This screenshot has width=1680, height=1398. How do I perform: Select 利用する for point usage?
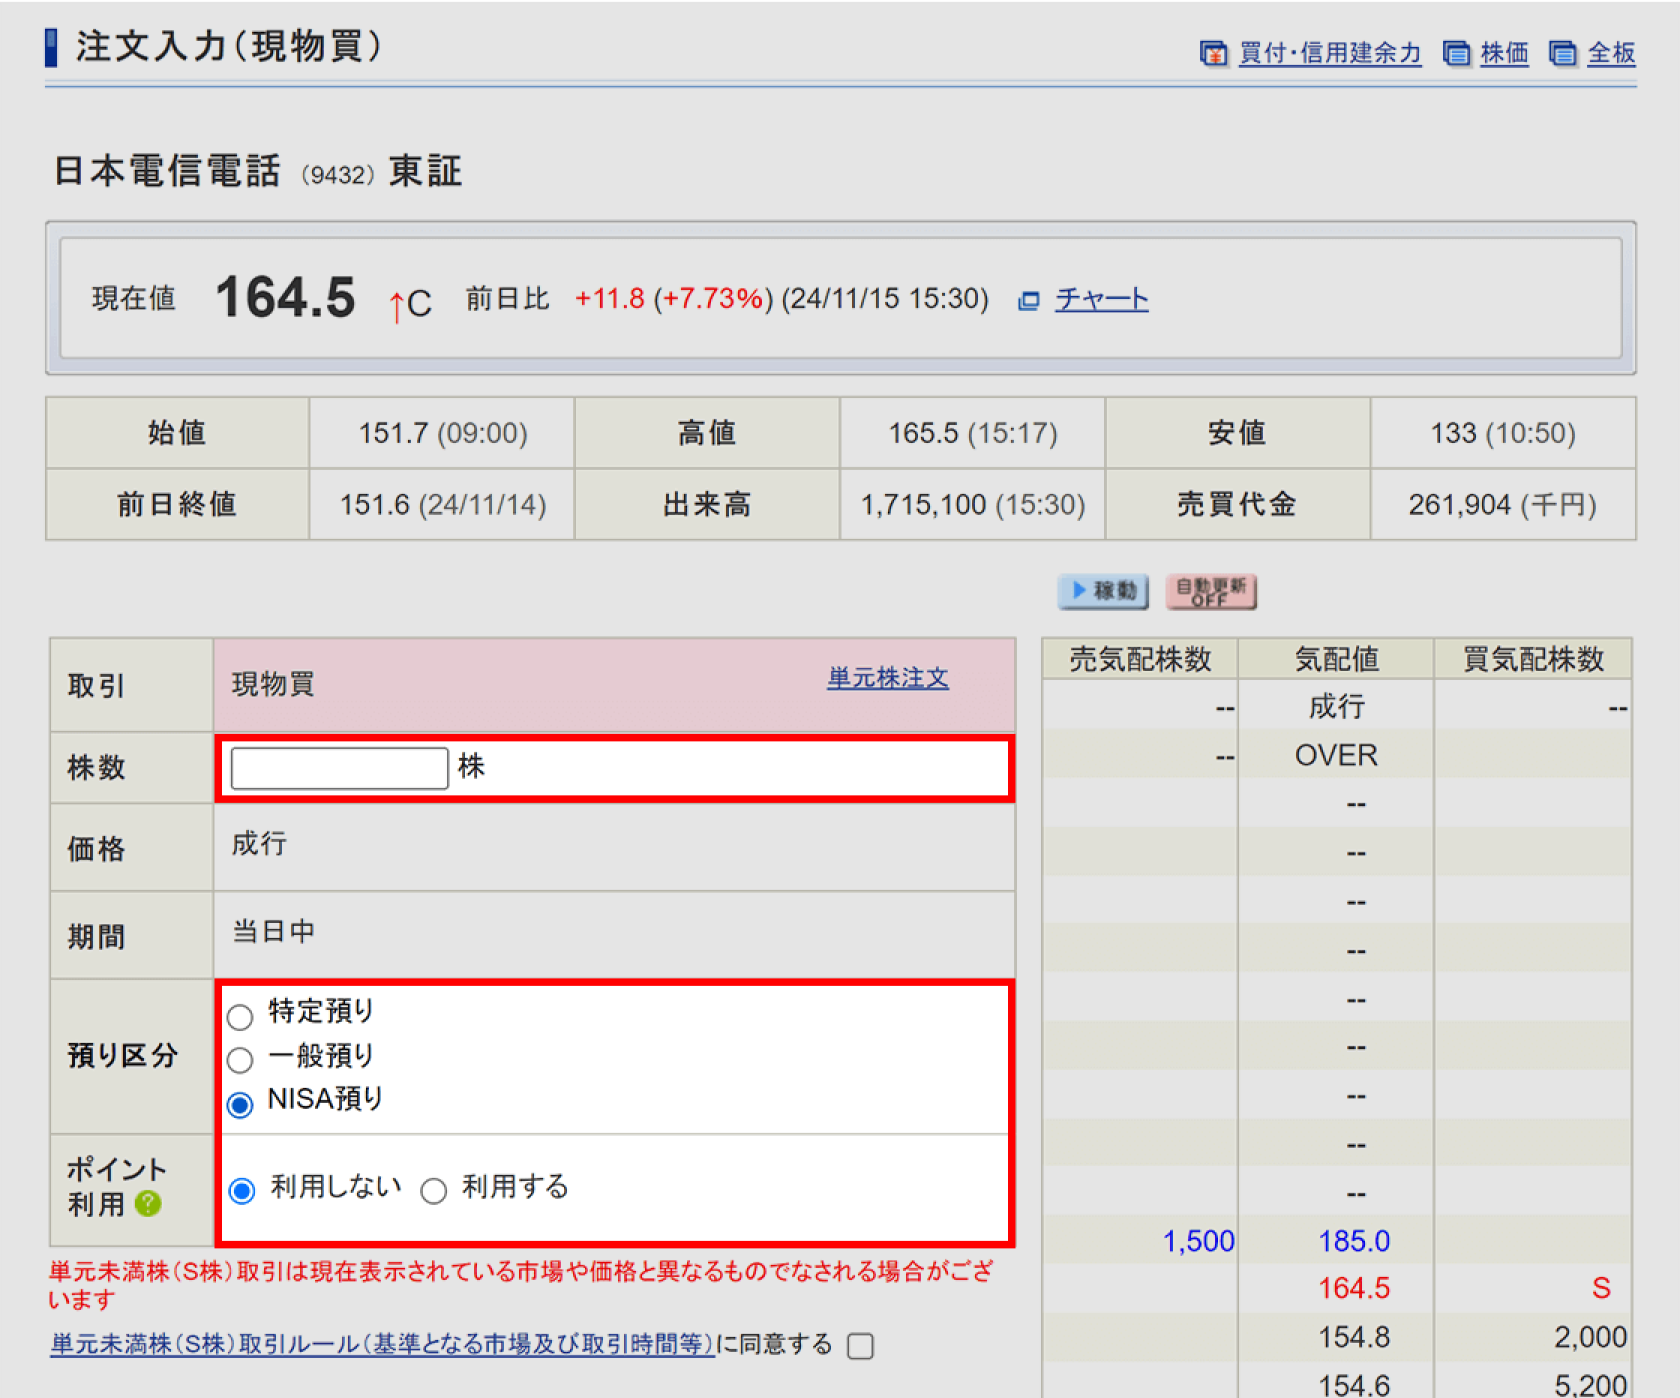click(x=433, y=1191)
